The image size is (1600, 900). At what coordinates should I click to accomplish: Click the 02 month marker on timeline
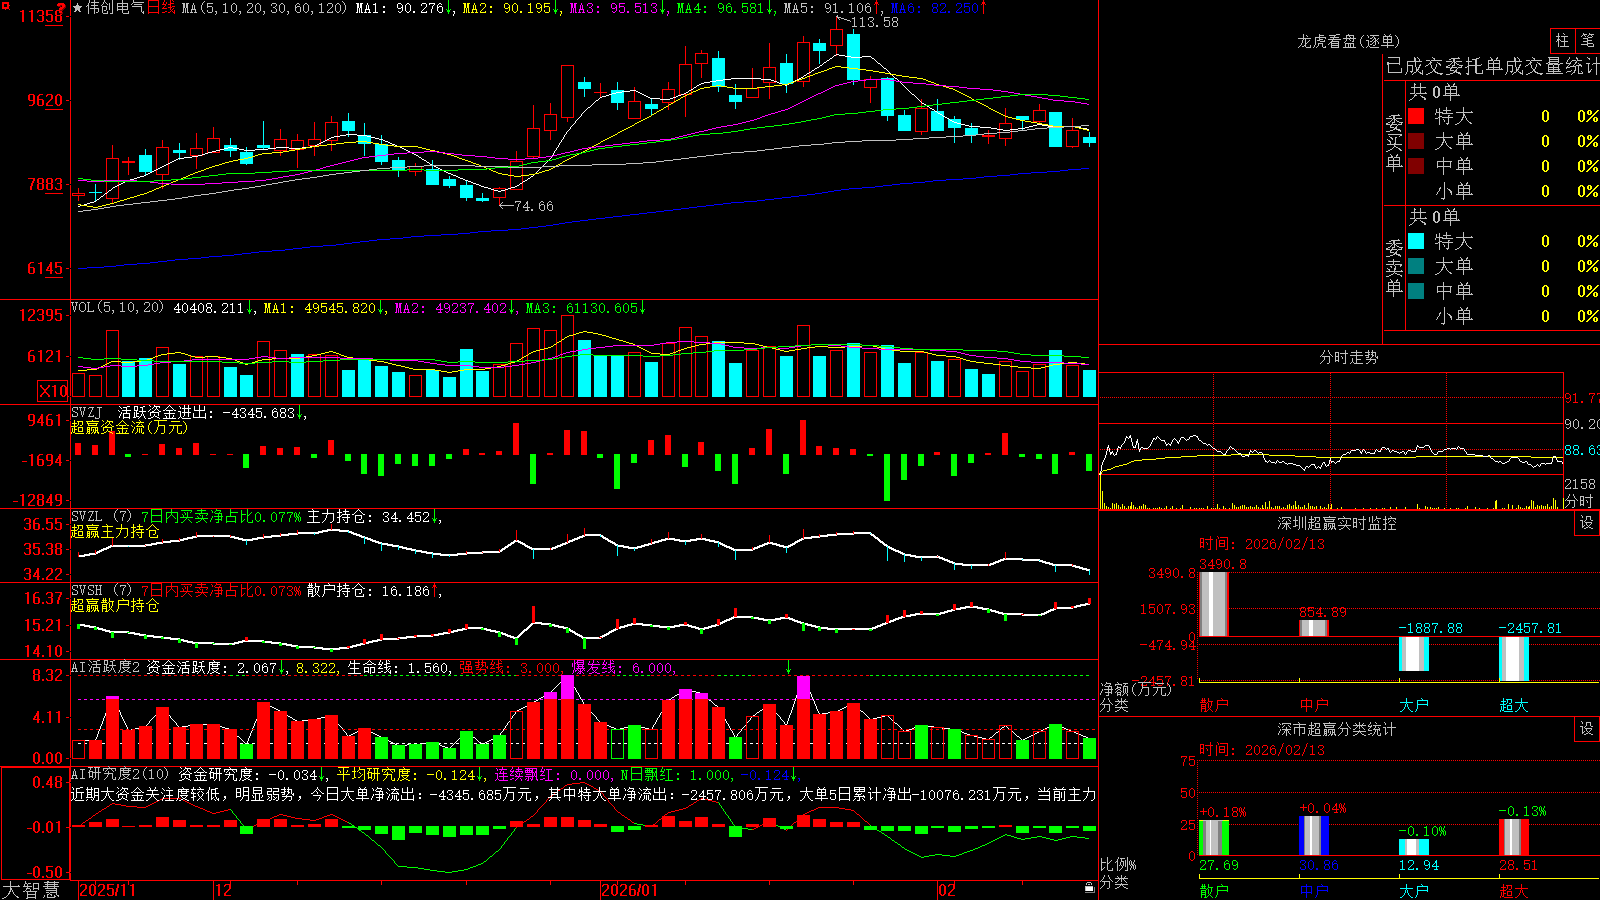[947, 890]
